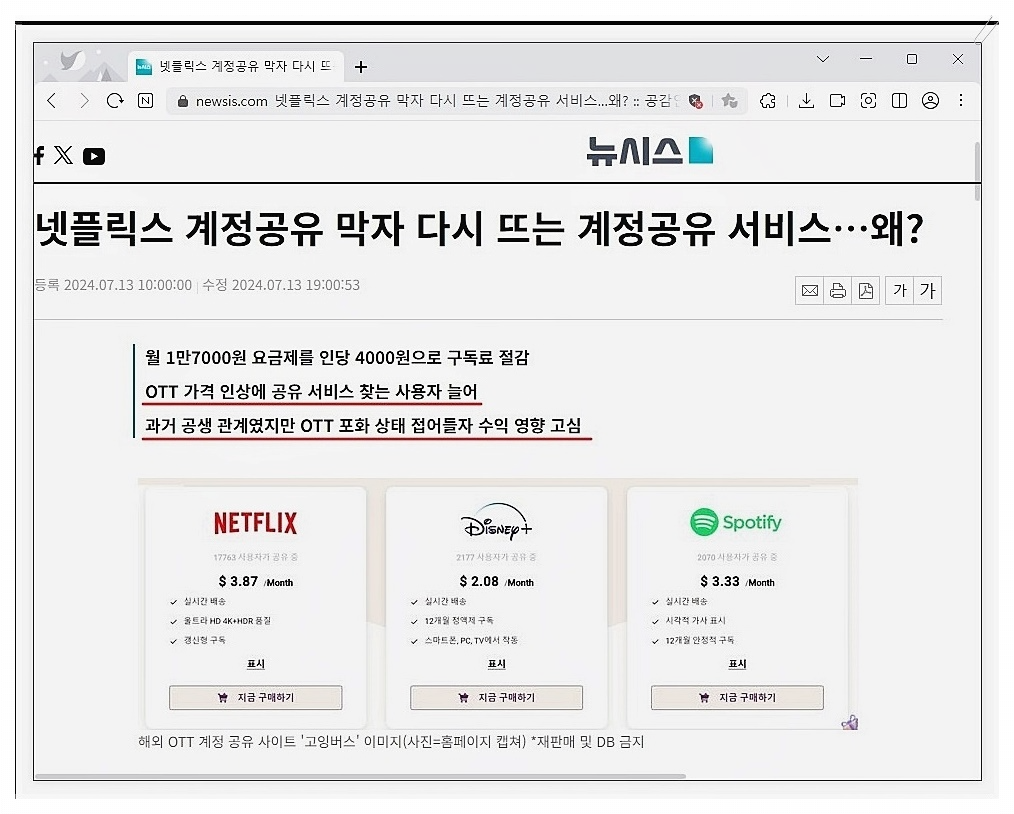
Task: Open Newsis X (Twitter) icon
Action: click(x=63, y=155)
